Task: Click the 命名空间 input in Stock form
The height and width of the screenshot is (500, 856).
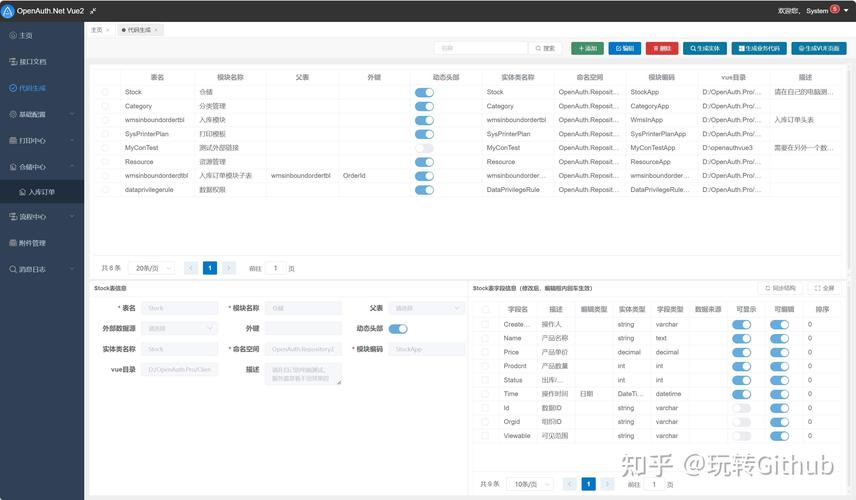Action: pos(303,349)
